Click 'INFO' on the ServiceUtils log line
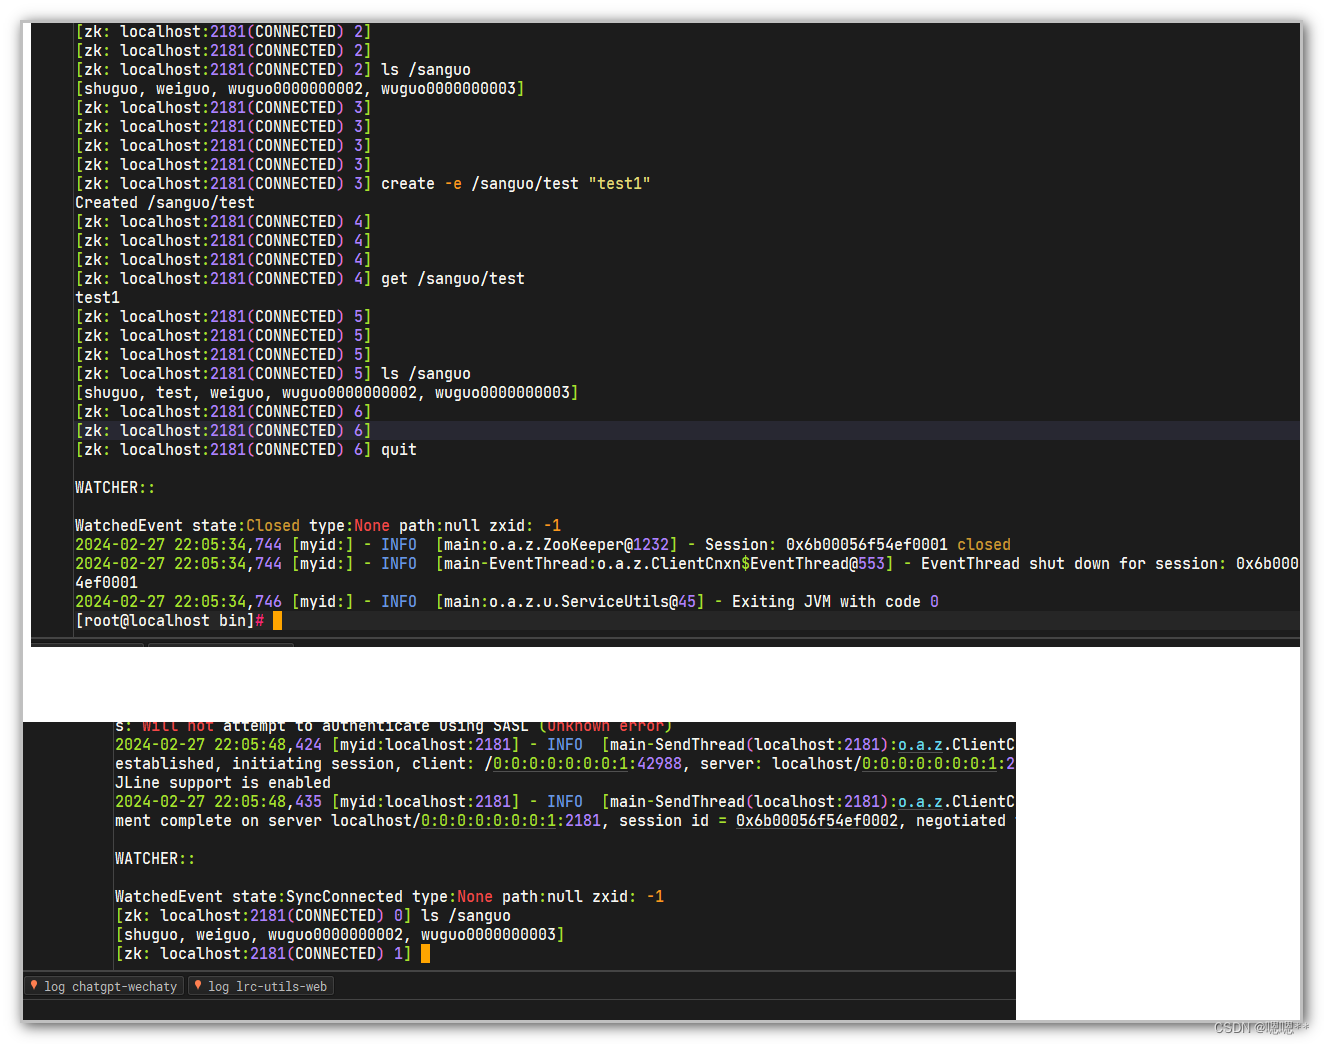The width and height of the screenshot is (1324, 1044). [x=398, y=602]
